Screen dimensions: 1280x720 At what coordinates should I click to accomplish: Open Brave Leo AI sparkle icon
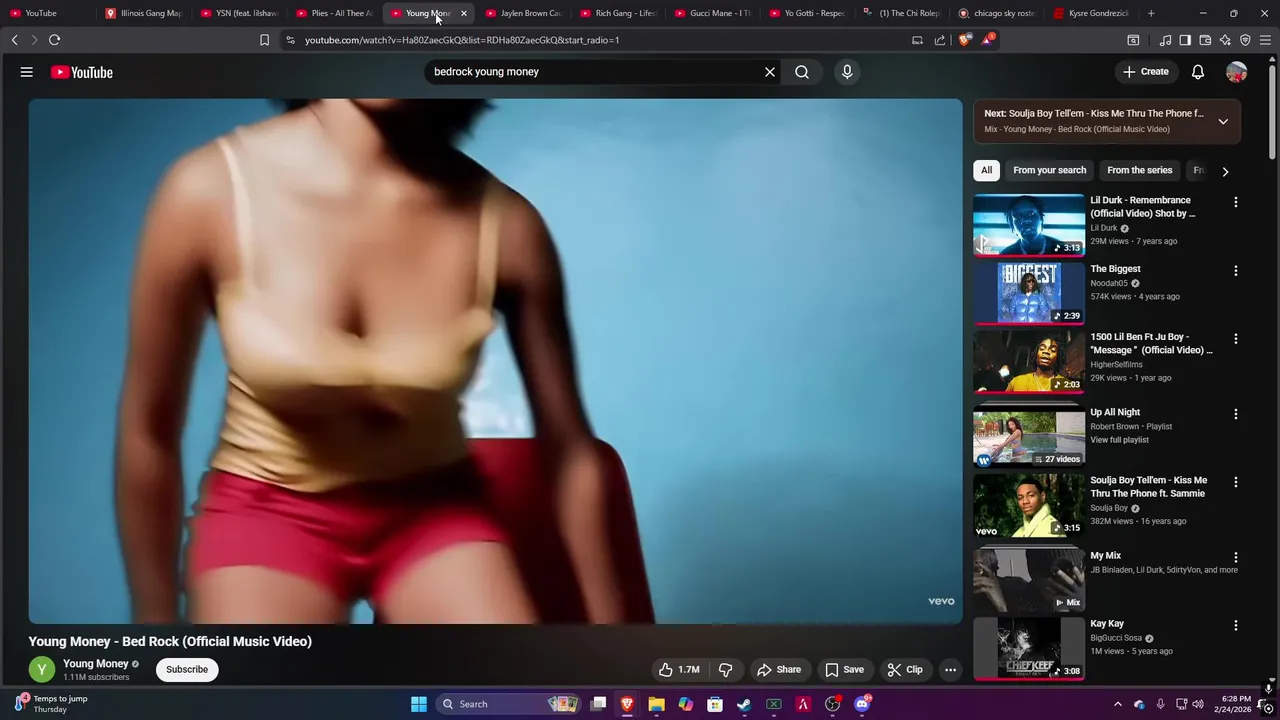coord(1225,40)
